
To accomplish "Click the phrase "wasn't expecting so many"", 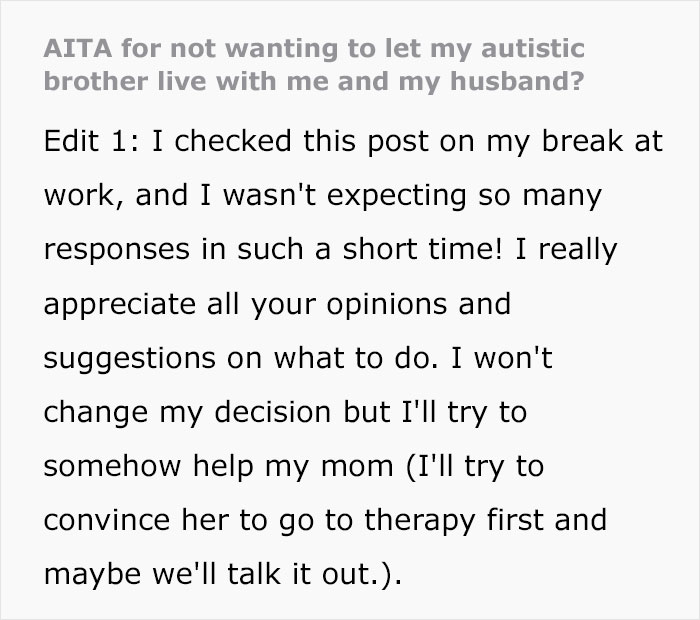I will point(417,194).
